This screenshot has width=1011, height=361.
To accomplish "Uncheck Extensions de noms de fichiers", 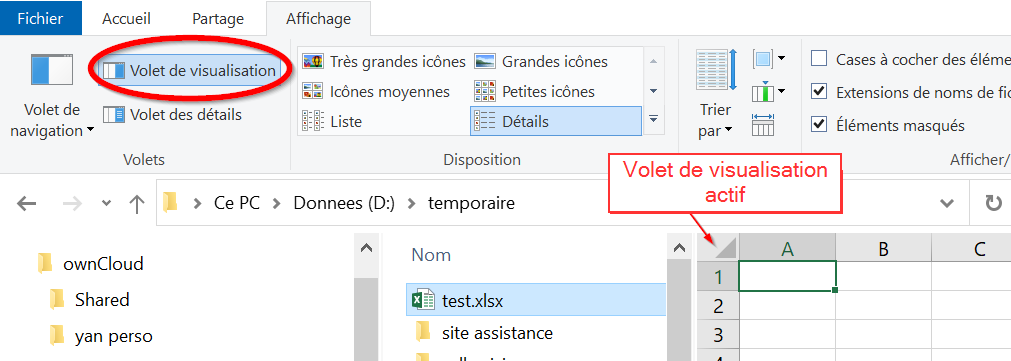I will tap(819, 92).
